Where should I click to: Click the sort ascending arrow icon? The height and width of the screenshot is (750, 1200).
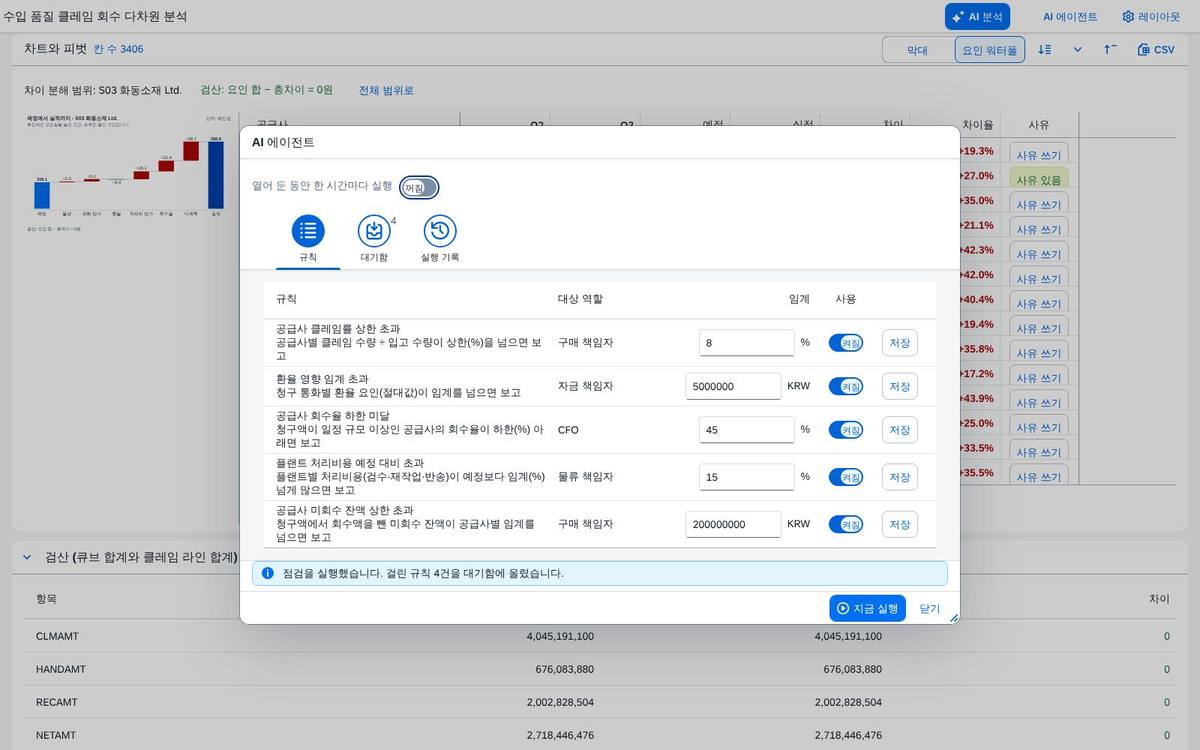1110,49
